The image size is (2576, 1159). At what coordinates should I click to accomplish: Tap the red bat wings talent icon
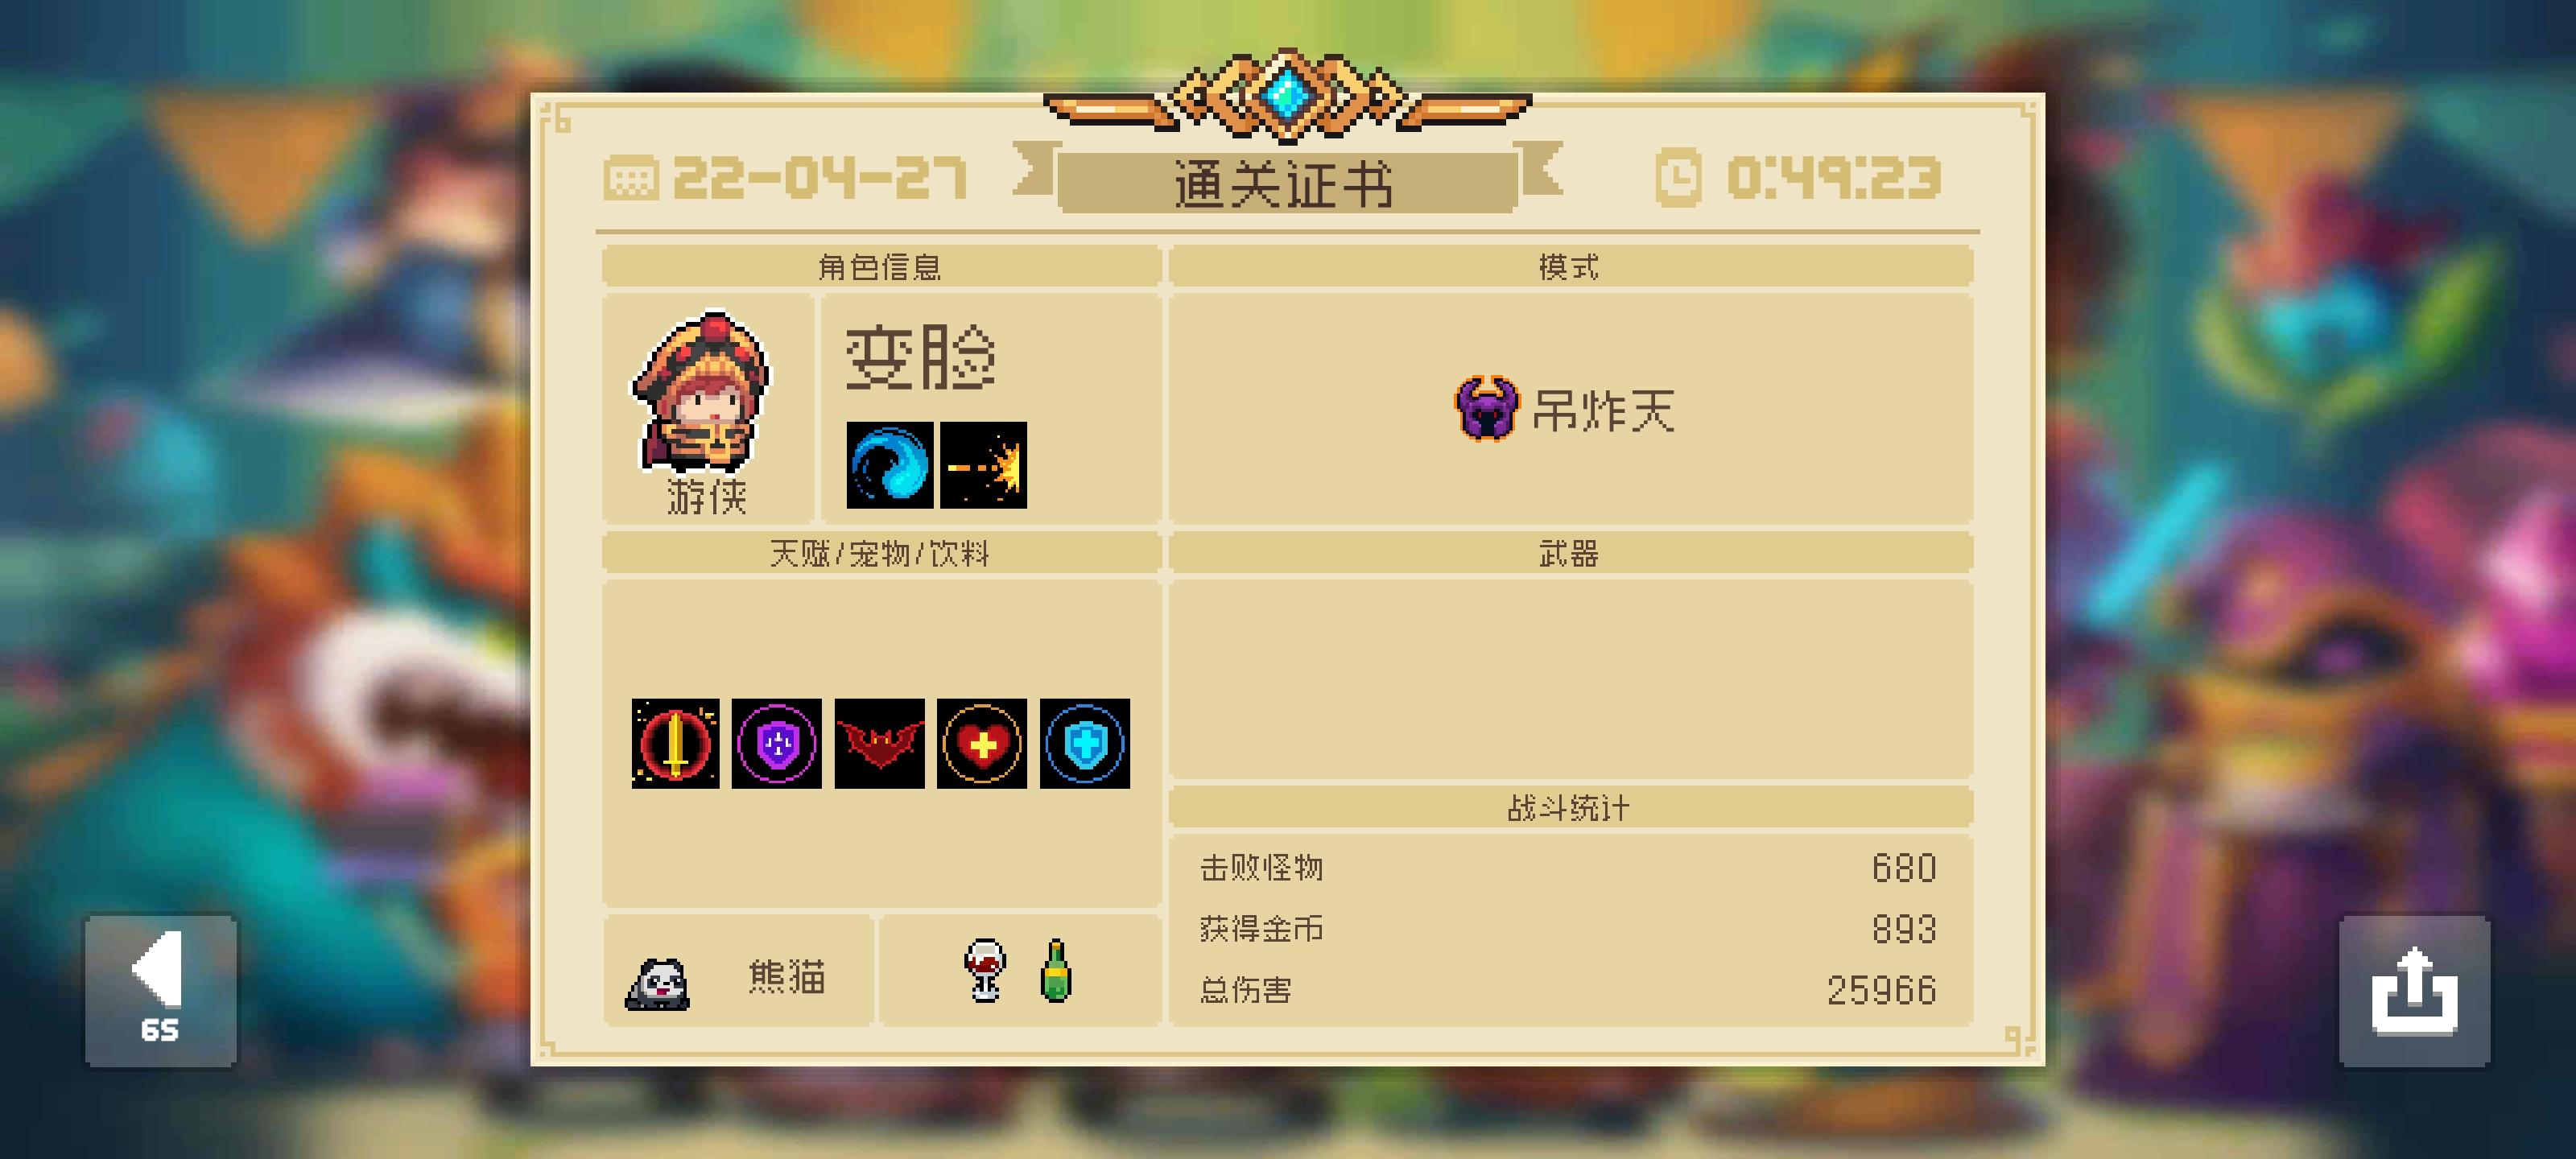pos(879,743)
